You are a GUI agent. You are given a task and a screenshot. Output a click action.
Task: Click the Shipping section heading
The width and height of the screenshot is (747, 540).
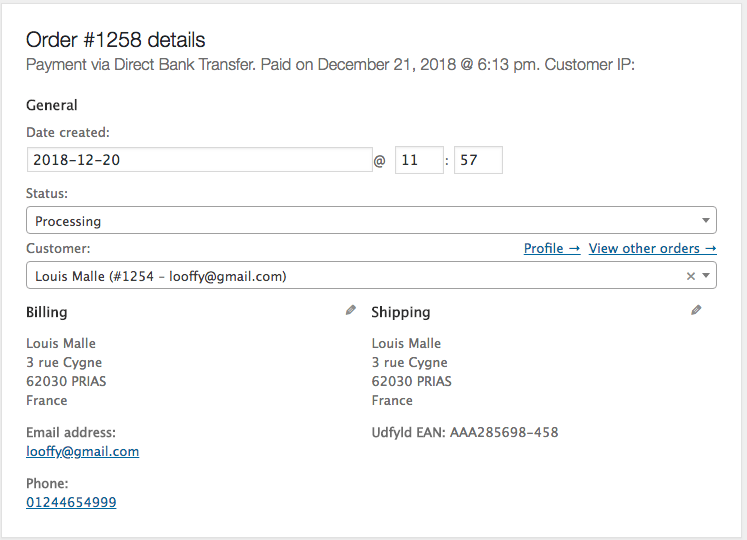coord(401,312)
